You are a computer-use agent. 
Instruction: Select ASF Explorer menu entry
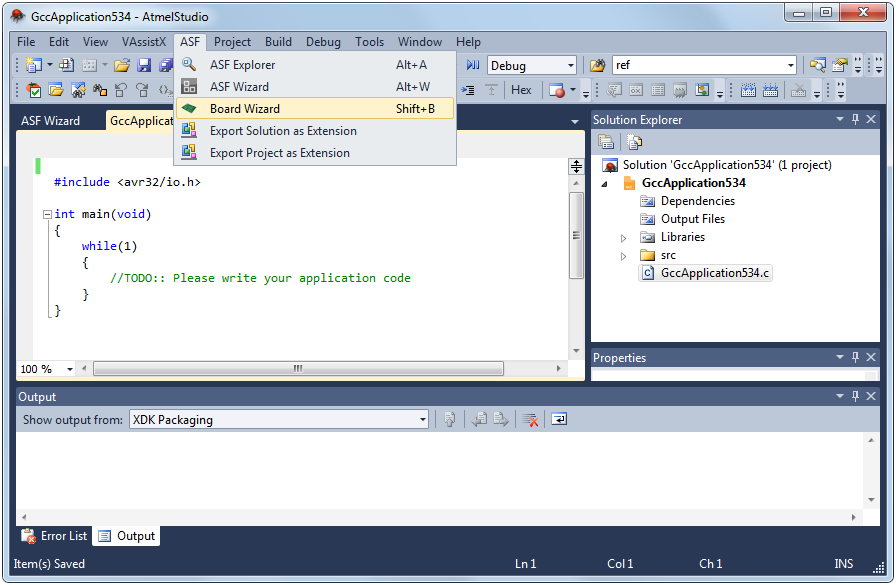point(315,65)
